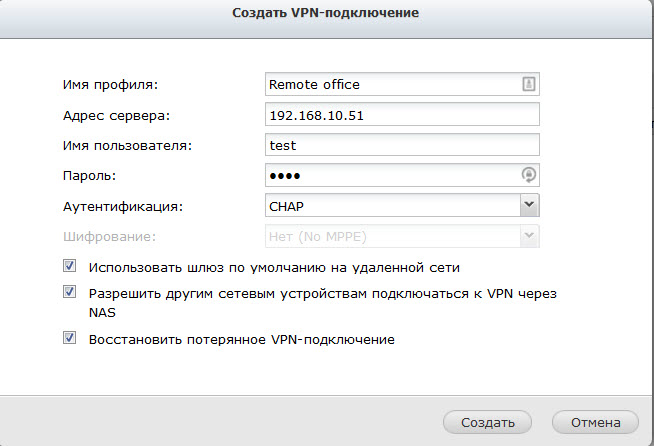This screenshot has height=446, width=654.
Task: Click the Нет (No MPPE) encryption box
Action: 402,236
